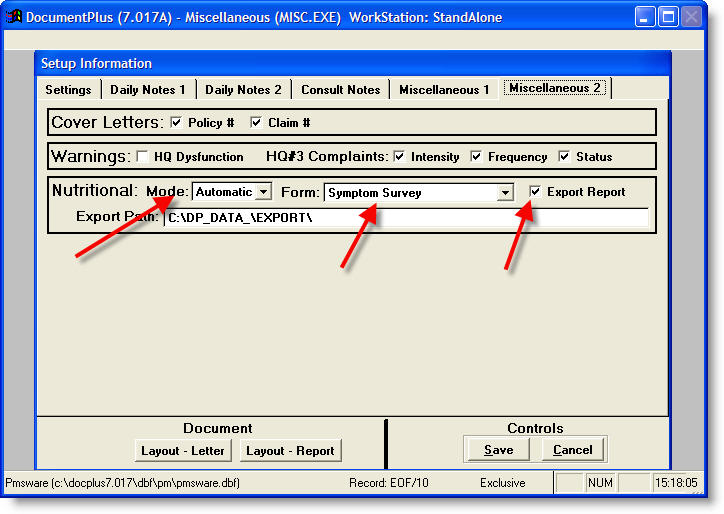Go to the Miscellaneous 1 tab
The image size is (724, 514).
tap(444, 90)
